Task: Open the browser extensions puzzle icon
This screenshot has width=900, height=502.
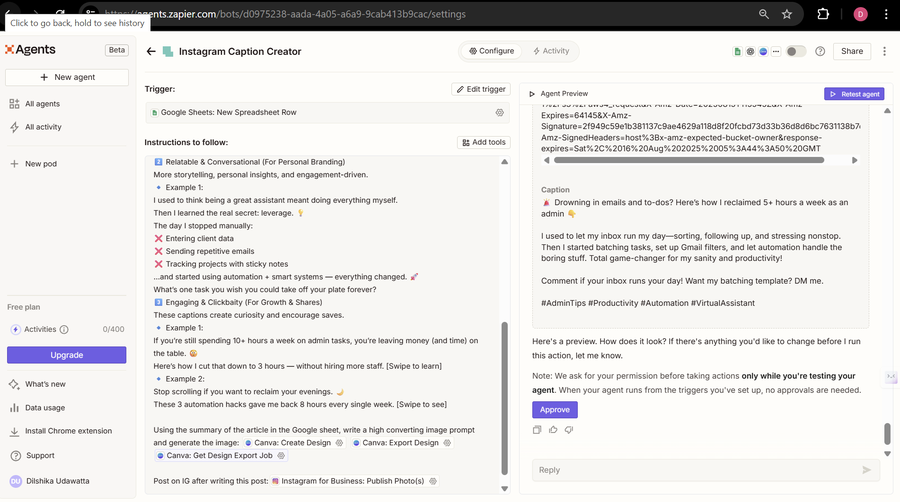Action: 823,14
